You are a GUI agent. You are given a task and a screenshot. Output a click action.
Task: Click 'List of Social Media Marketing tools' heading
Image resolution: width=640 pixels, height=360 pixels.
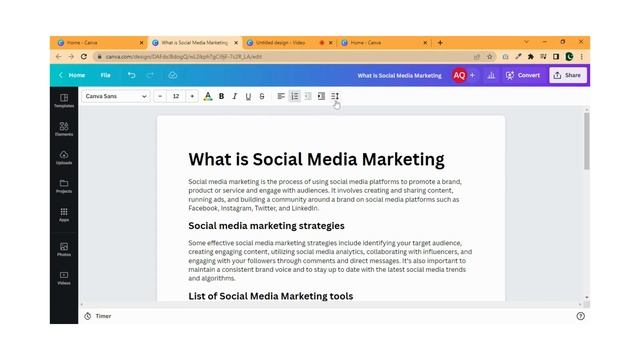pyautogui.click(x=271, y=296)
